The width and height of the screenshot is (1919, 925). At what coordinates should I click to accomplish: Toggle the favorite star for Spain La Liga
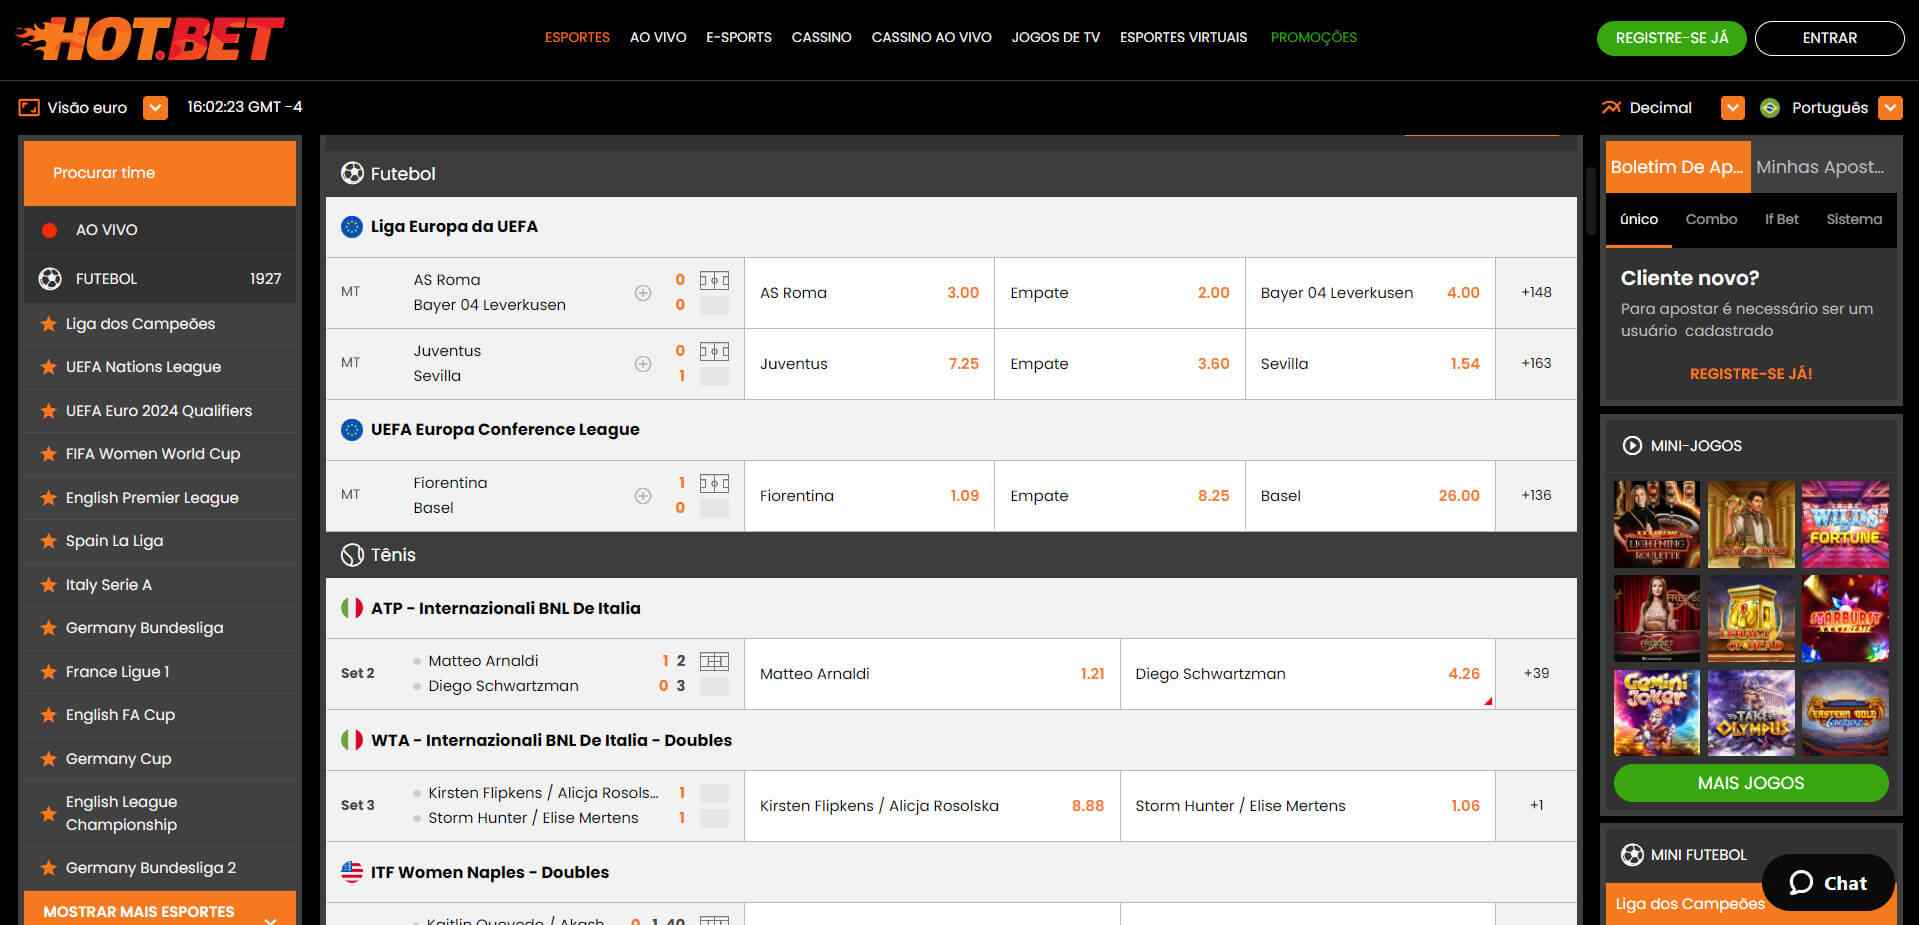pos(48,540)
